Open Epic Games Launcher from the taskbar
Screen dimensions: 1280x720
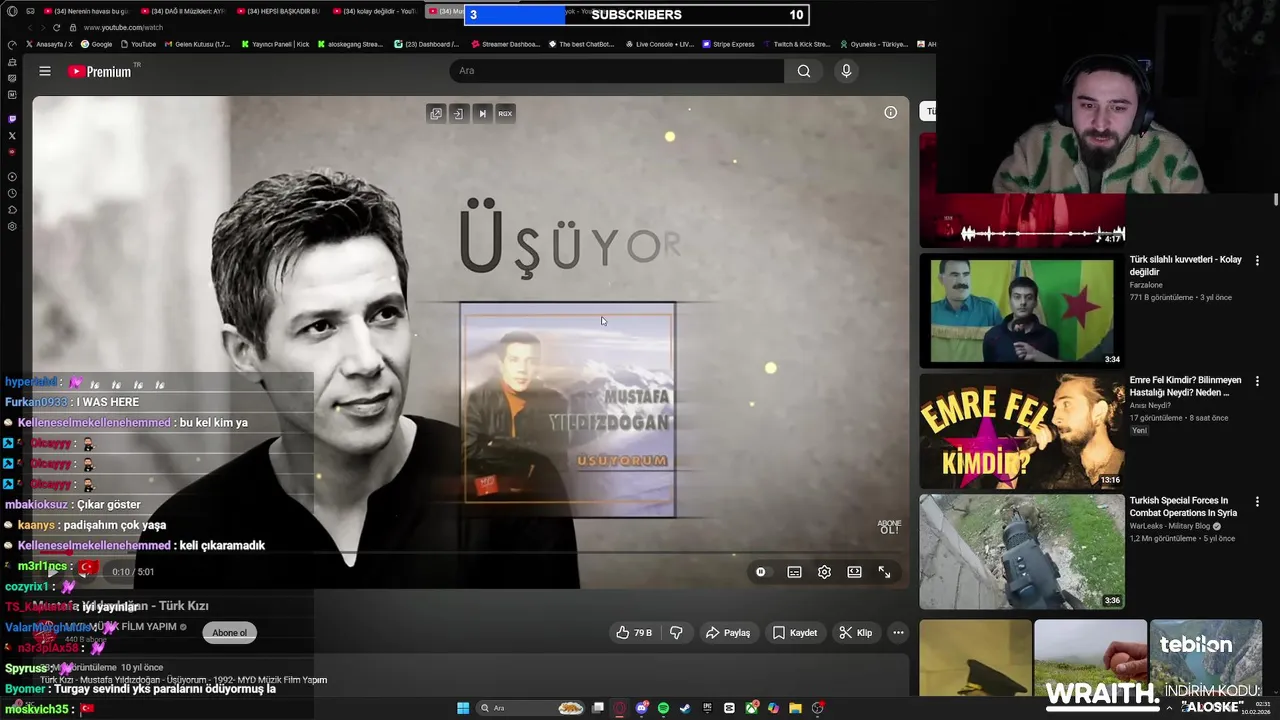(x=707, y=708)
